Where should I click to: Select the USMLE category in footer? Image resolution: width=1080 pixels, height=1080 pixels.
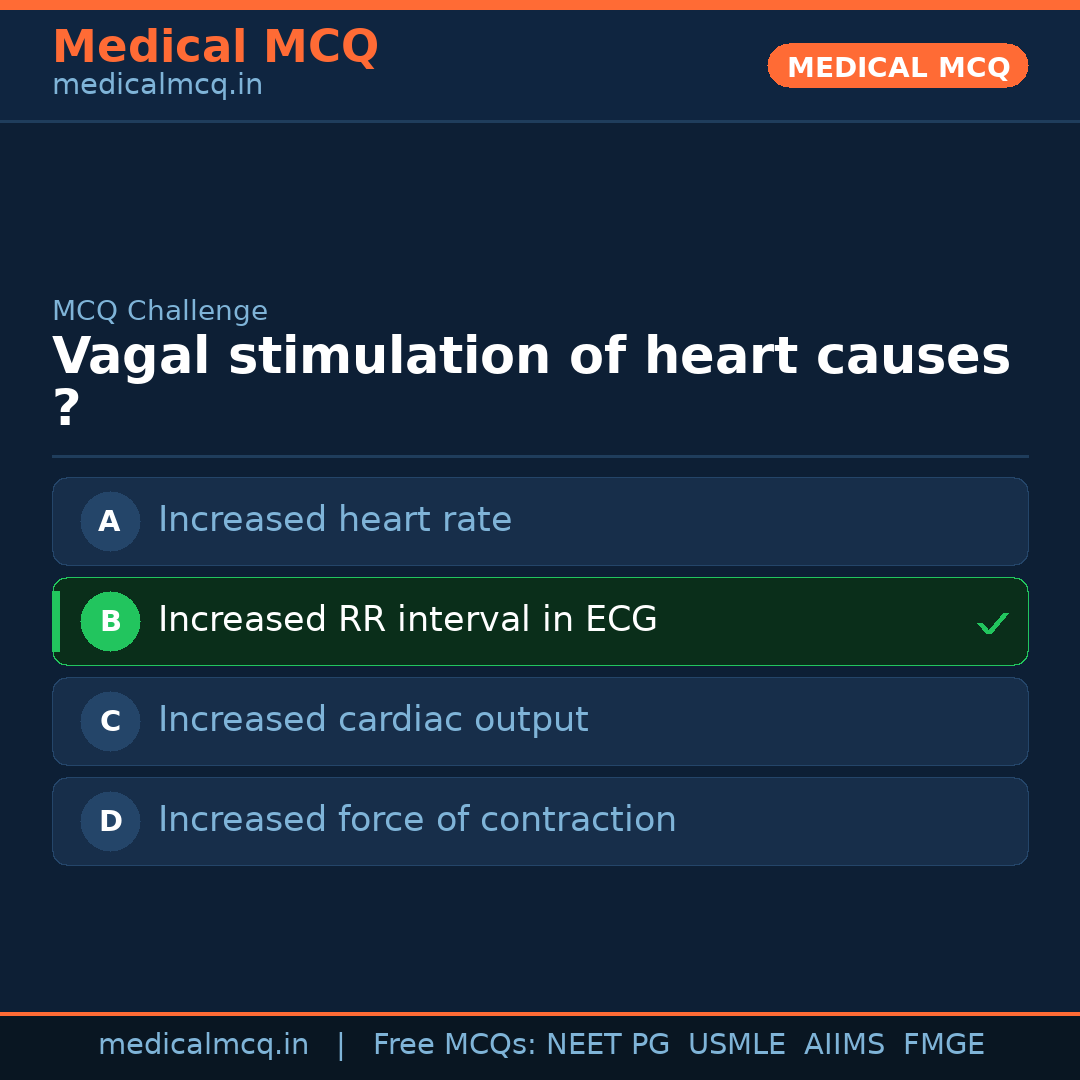pos(737,1044)
